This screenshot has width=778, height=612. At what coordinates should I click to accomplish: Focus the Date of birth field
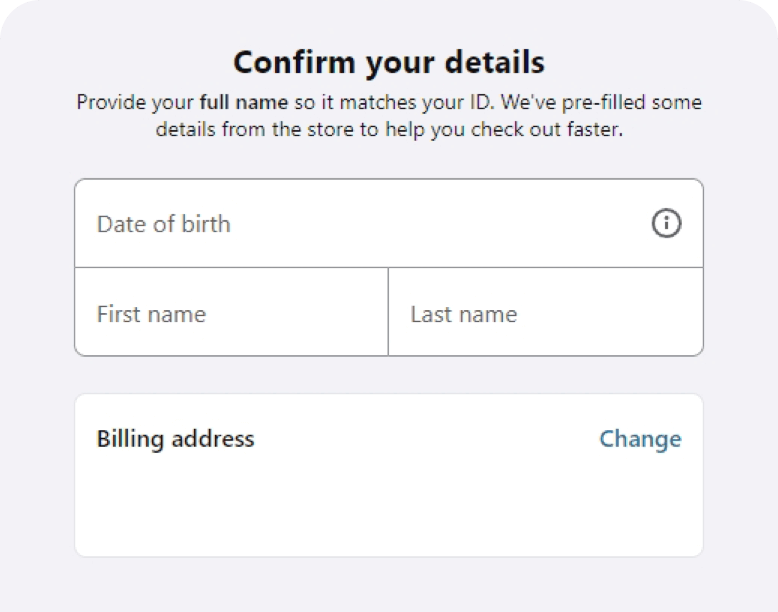pyautogui.click(x=360, y=224)
